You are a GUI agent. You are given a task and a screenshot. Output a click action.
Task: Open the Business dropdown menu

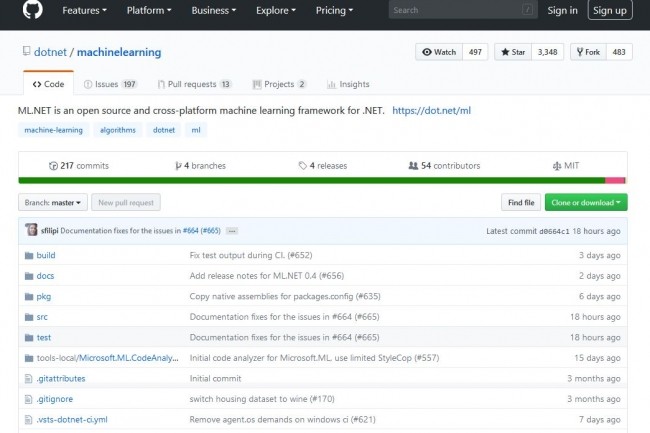tap(213, 10)
